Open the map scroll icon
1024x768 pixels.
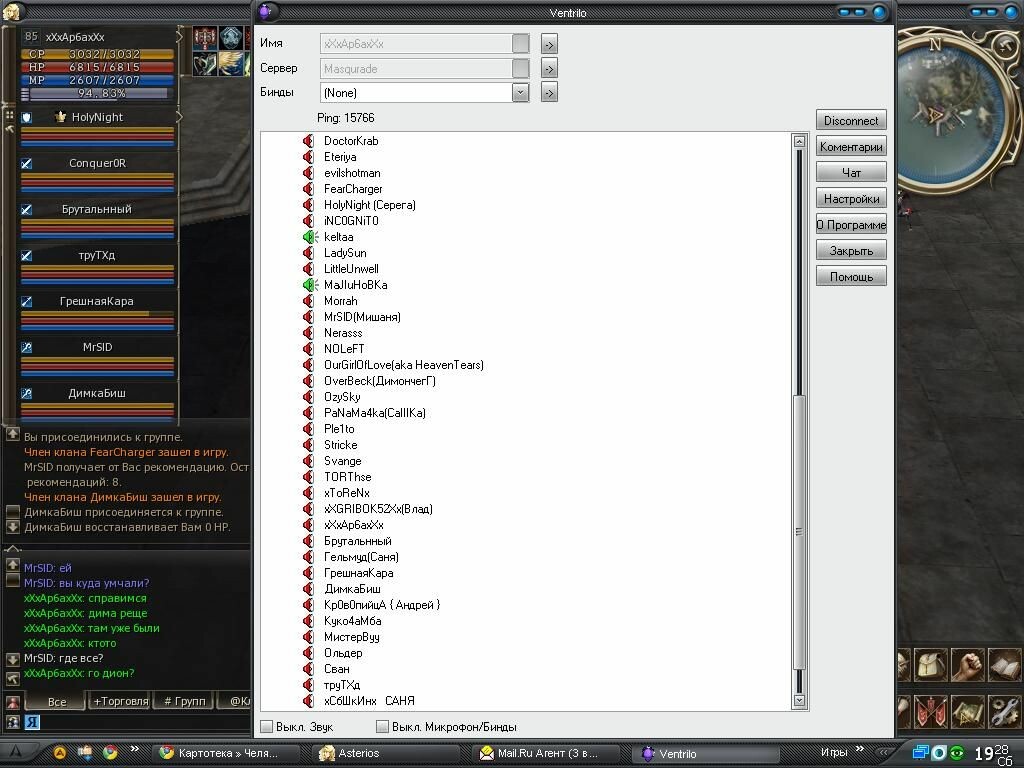click(x=968, y=711)
